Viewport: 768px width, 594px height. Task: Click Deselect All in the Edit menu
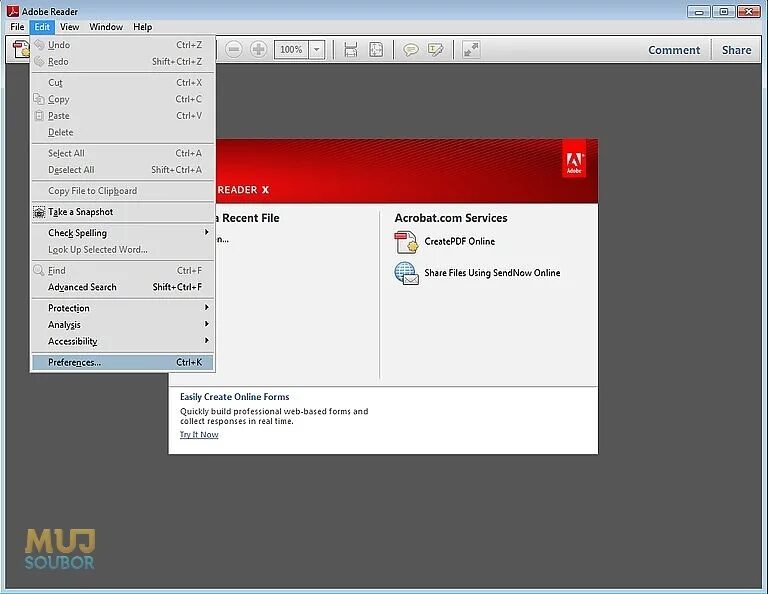123,170
